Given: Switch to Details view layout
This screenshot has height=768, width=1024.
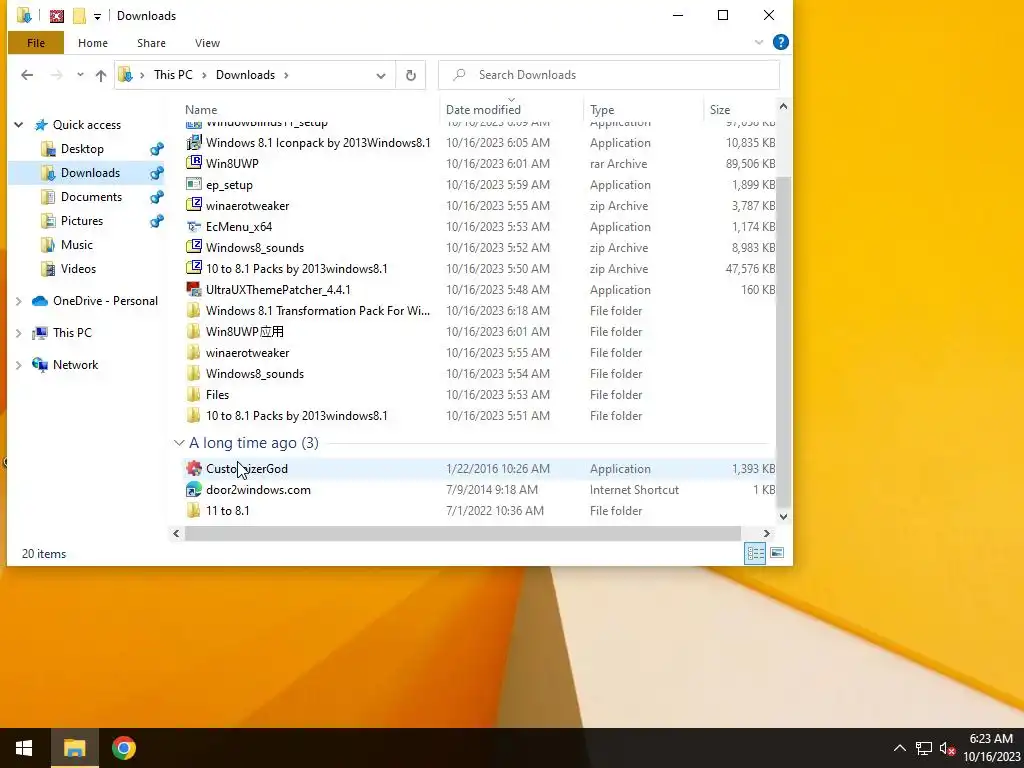Looking at the screenshot, I should 755,554.
